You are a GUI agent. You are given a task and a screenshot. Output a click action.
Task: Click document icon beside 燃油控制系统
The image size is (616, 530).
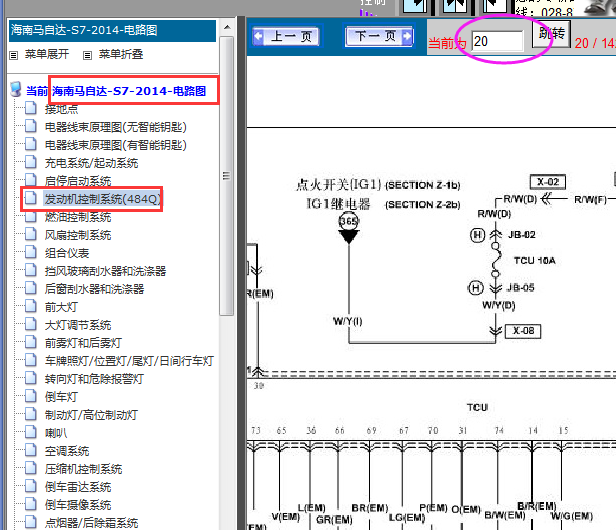(x=31, y=216)
